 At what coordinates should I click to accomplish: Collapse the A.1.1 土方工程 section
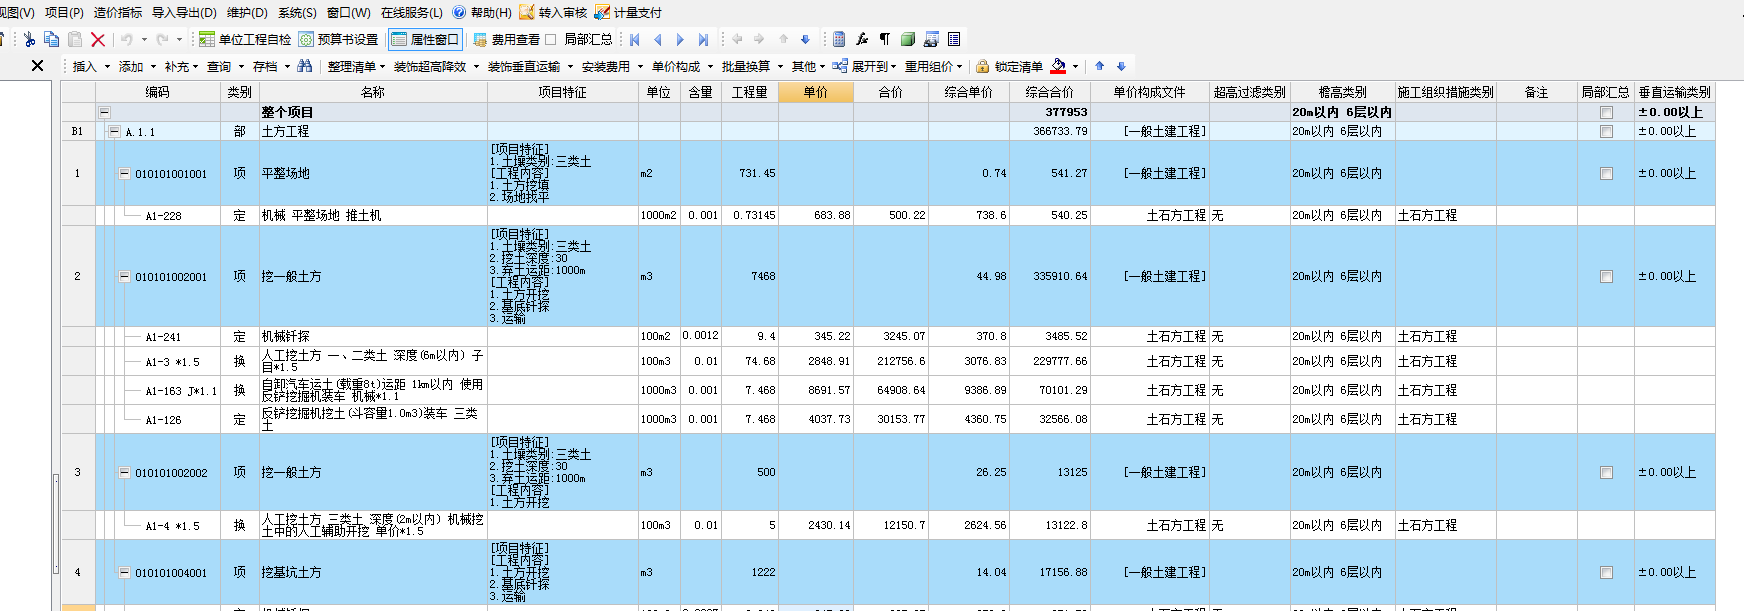coord(115,131)
